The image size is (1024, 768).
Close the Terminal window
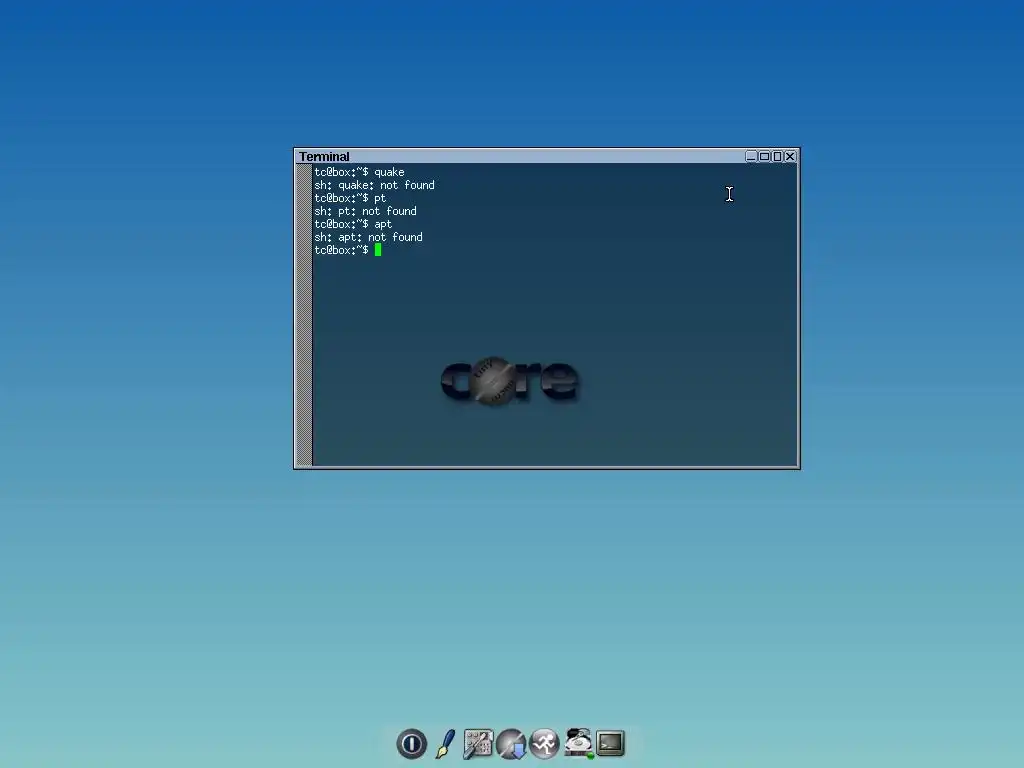coord(790,156)
